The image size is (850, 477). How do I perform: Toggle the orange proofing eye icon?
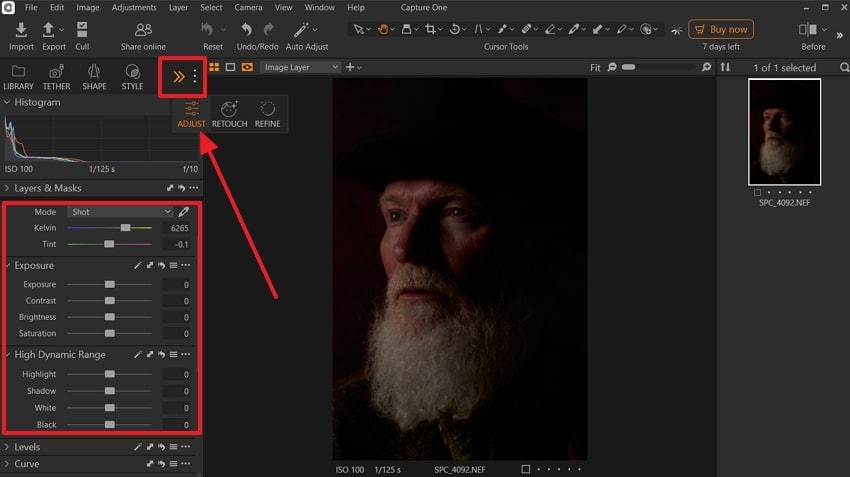(x=247, y=67)
